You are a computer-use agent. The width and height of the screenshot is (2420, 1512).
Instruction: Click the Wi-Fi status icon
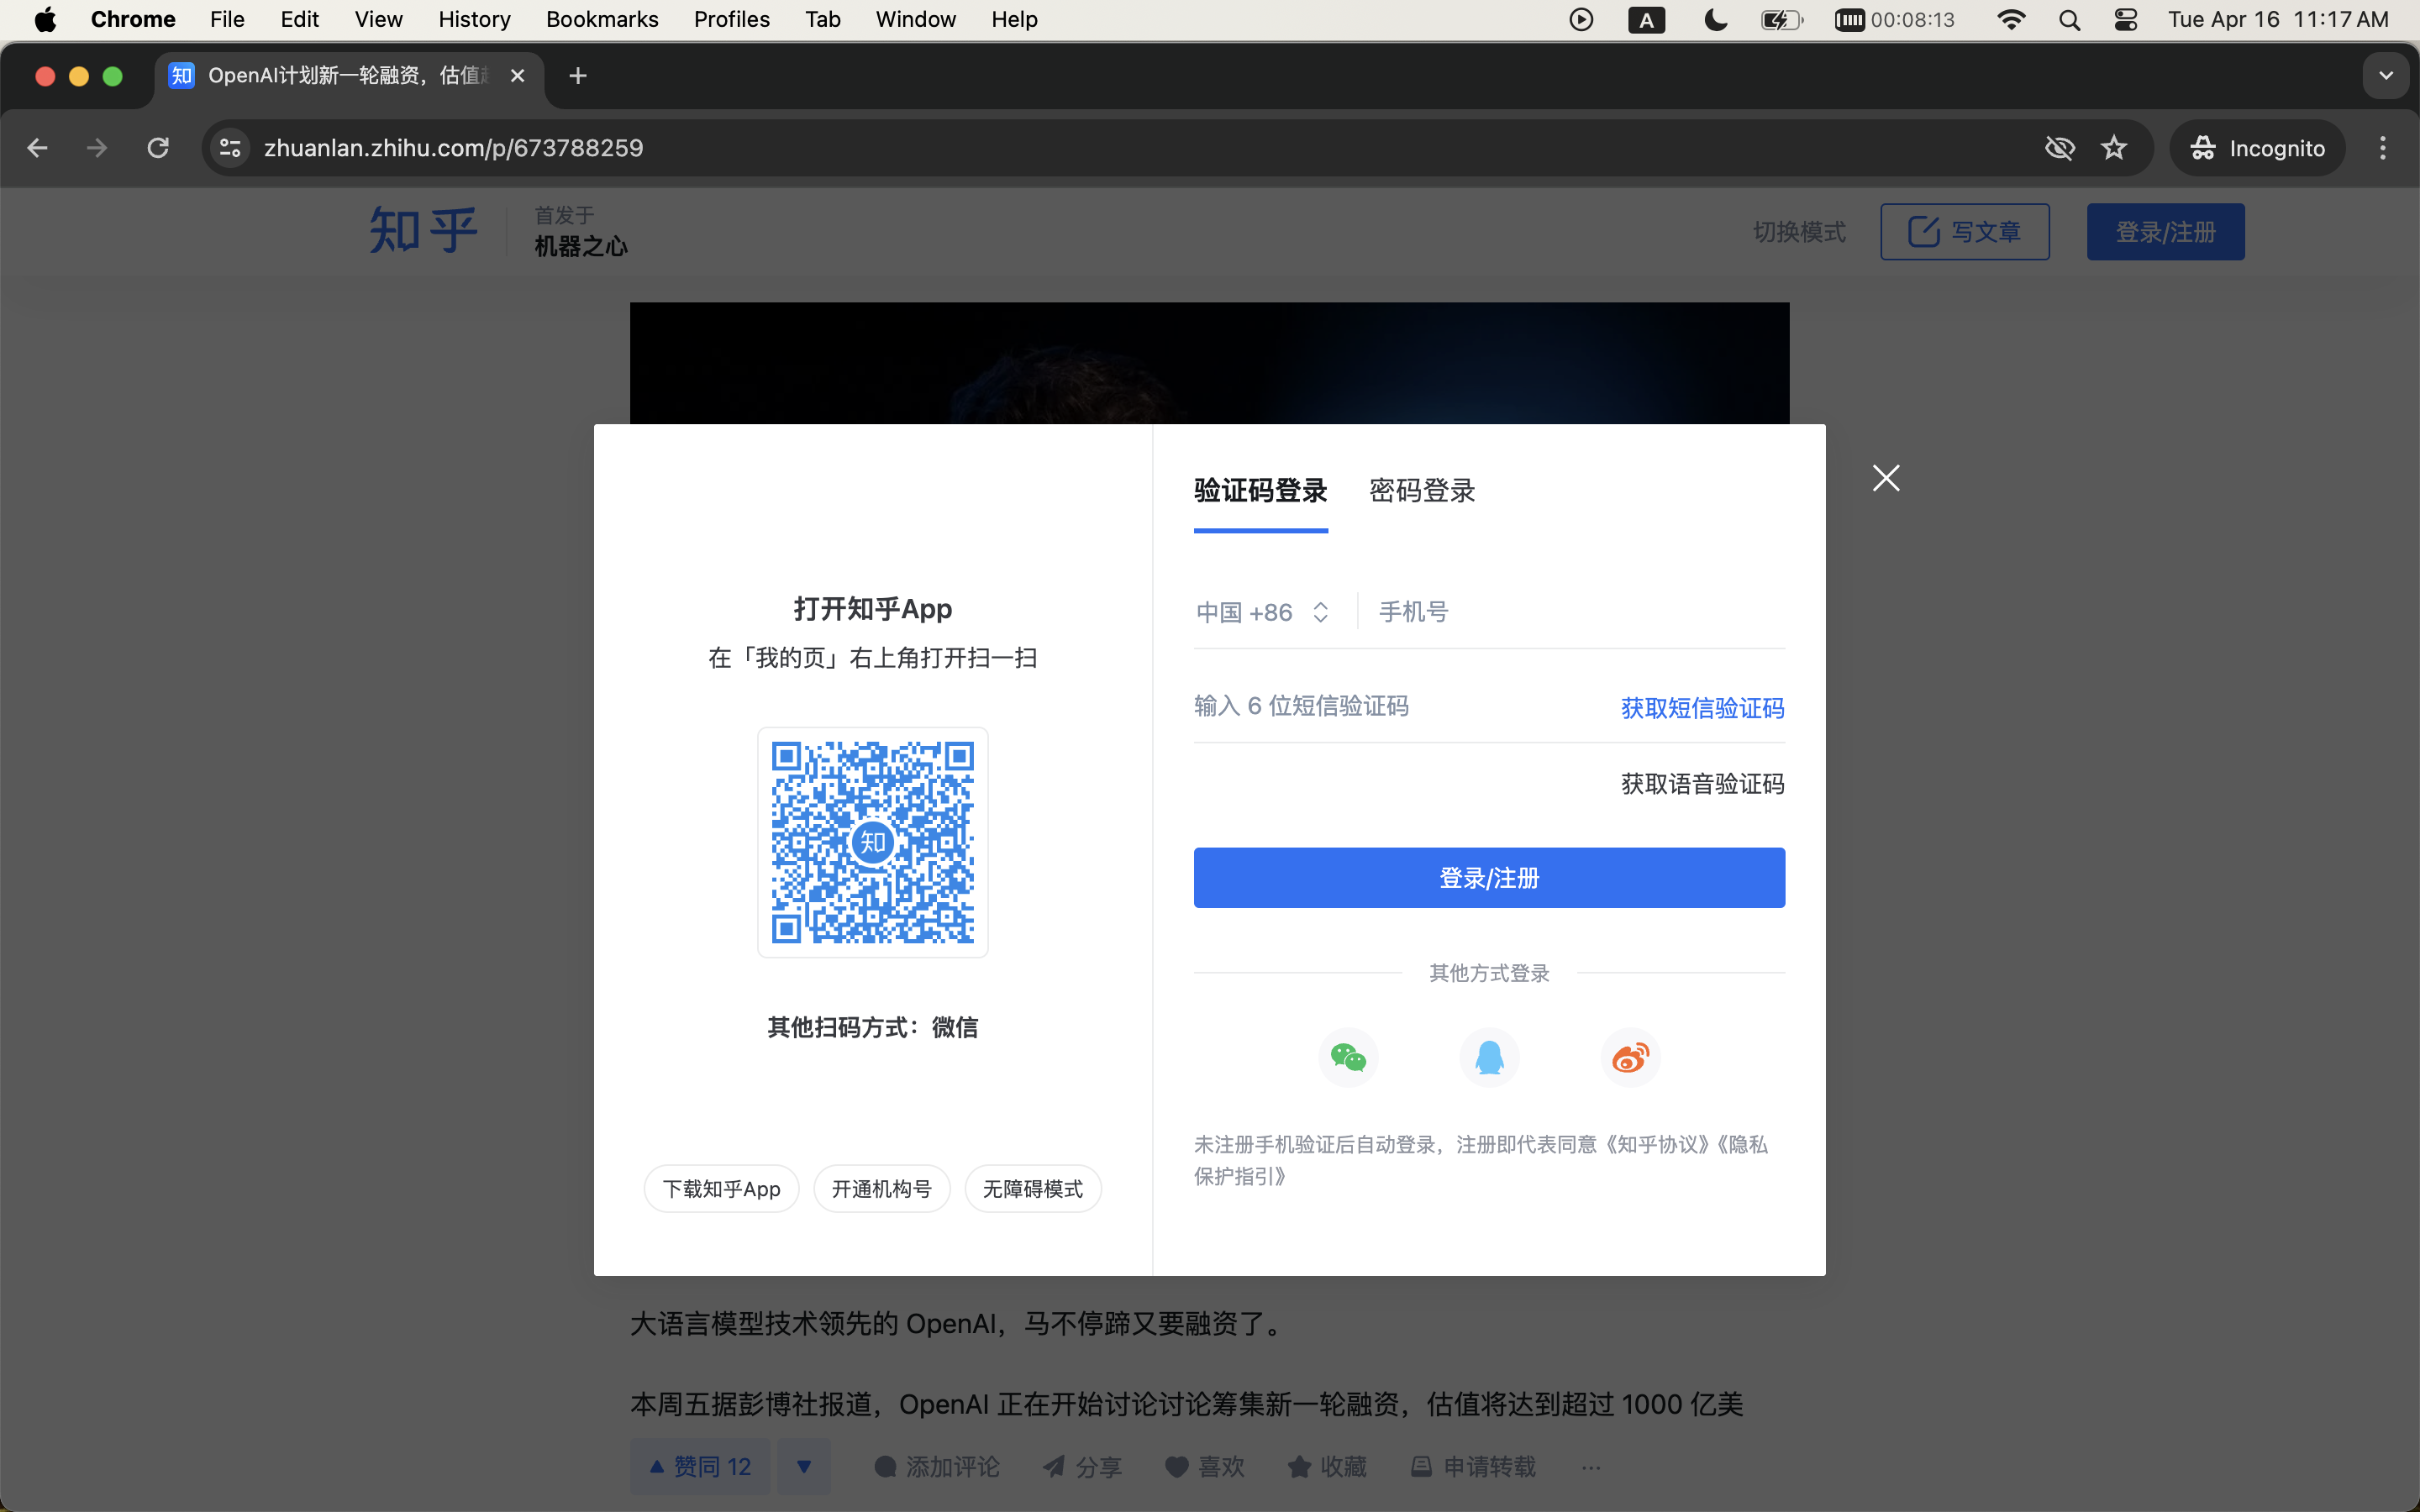point(2010,19)
